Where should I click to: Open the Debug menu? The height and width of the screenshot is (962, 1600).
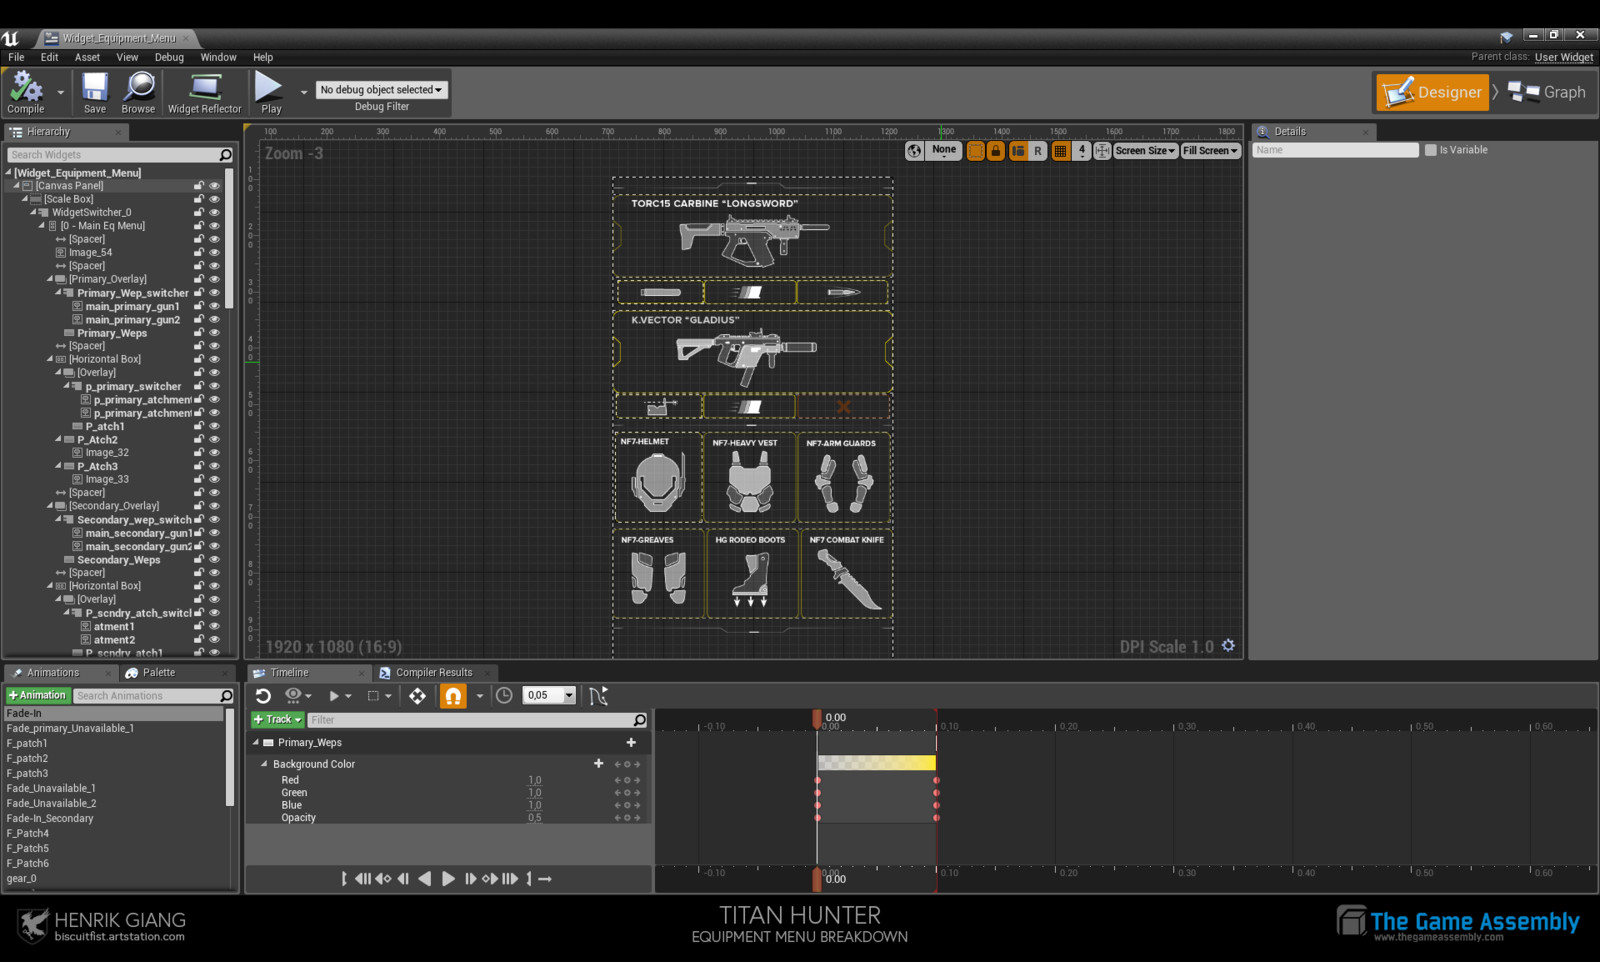tap(169, 57)
